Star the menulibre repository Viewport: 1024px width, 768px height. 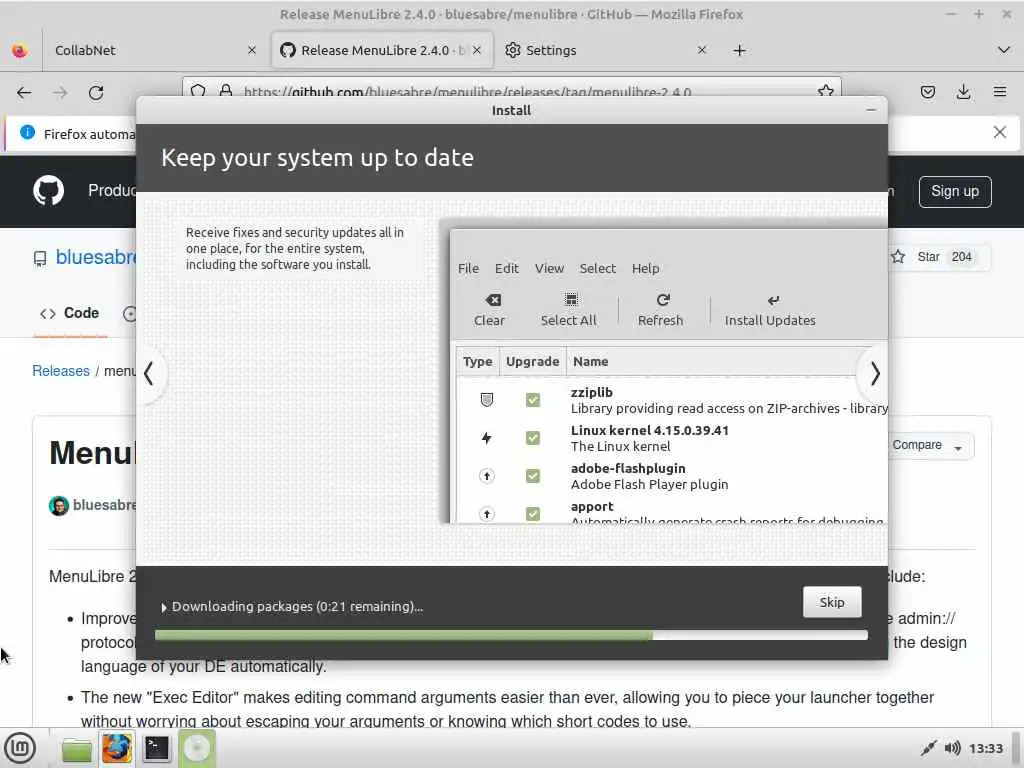[916, 257]
